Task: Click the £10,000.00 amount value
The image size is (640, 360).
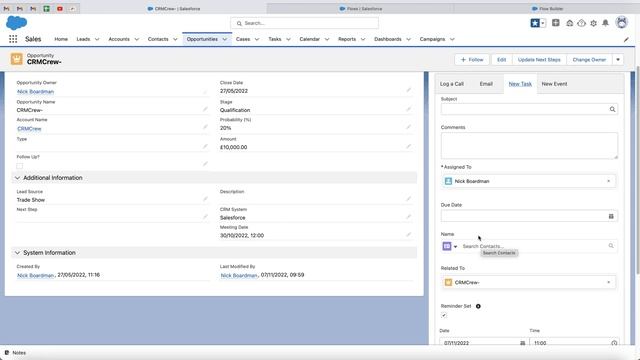Action: click(233, 147)
